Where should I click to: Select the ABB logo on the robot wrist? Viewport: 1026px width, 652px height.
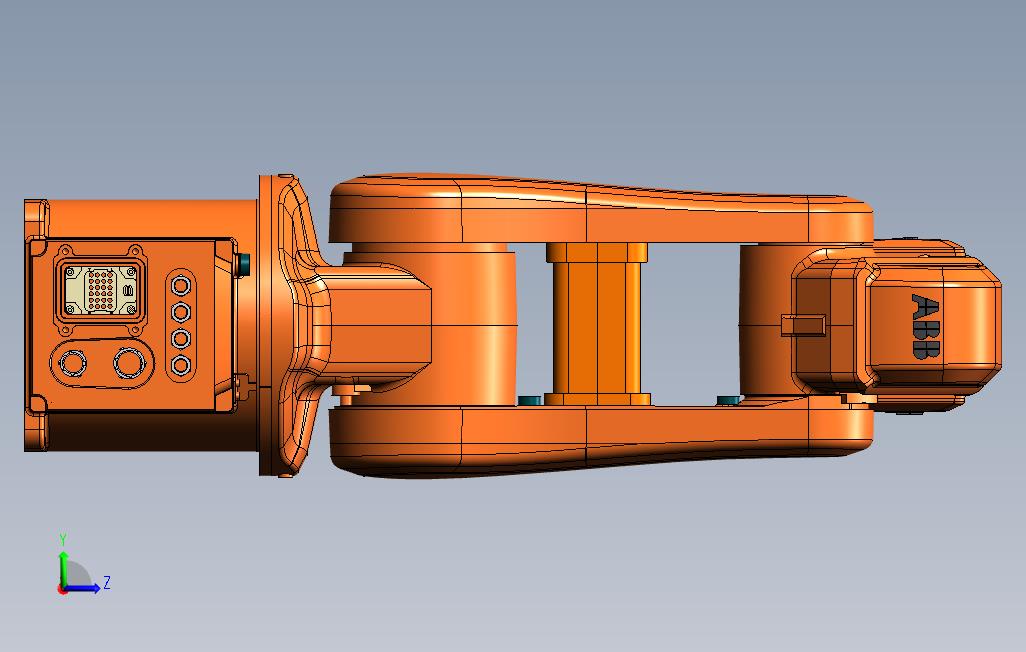click(x=925, y=326)
